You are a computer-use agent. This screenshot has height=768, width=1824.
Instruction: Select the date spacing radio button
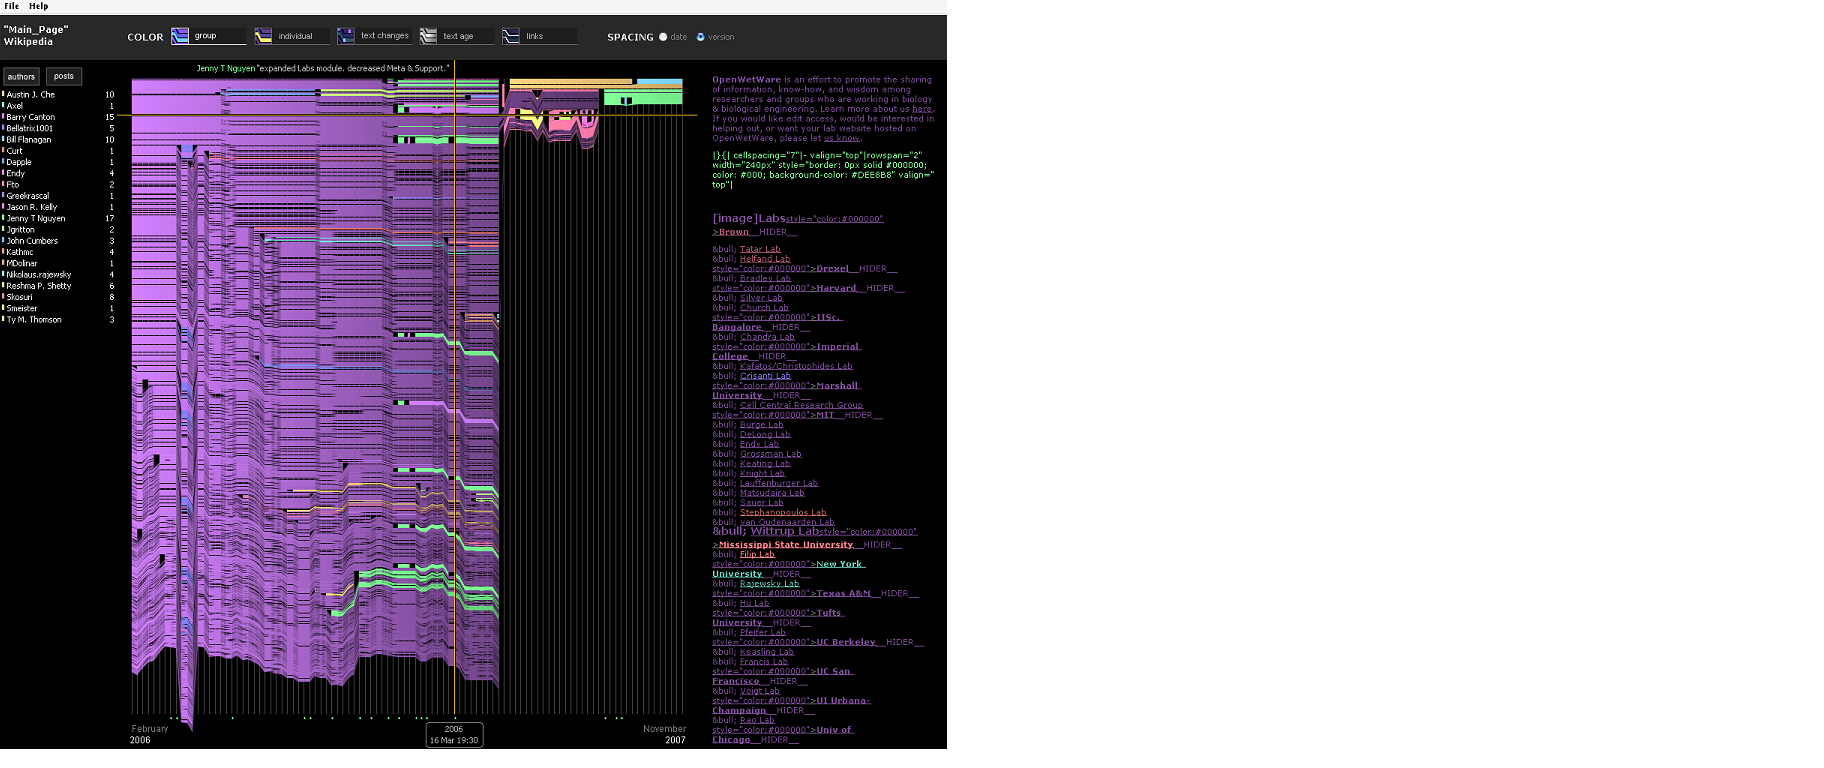coord(663,37)
